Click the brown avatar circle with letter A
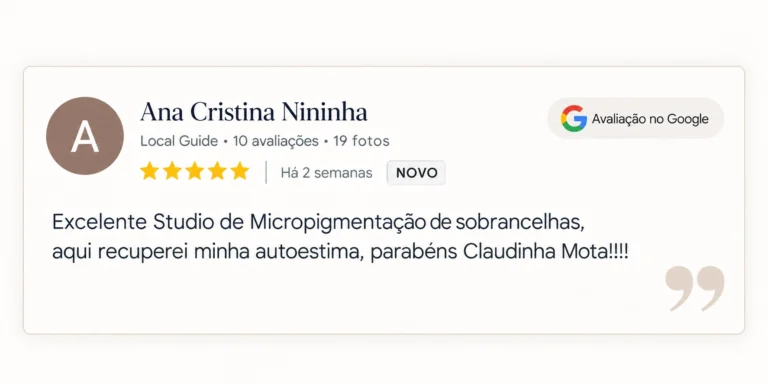This screenshot has height=384, width=768. 85,136
